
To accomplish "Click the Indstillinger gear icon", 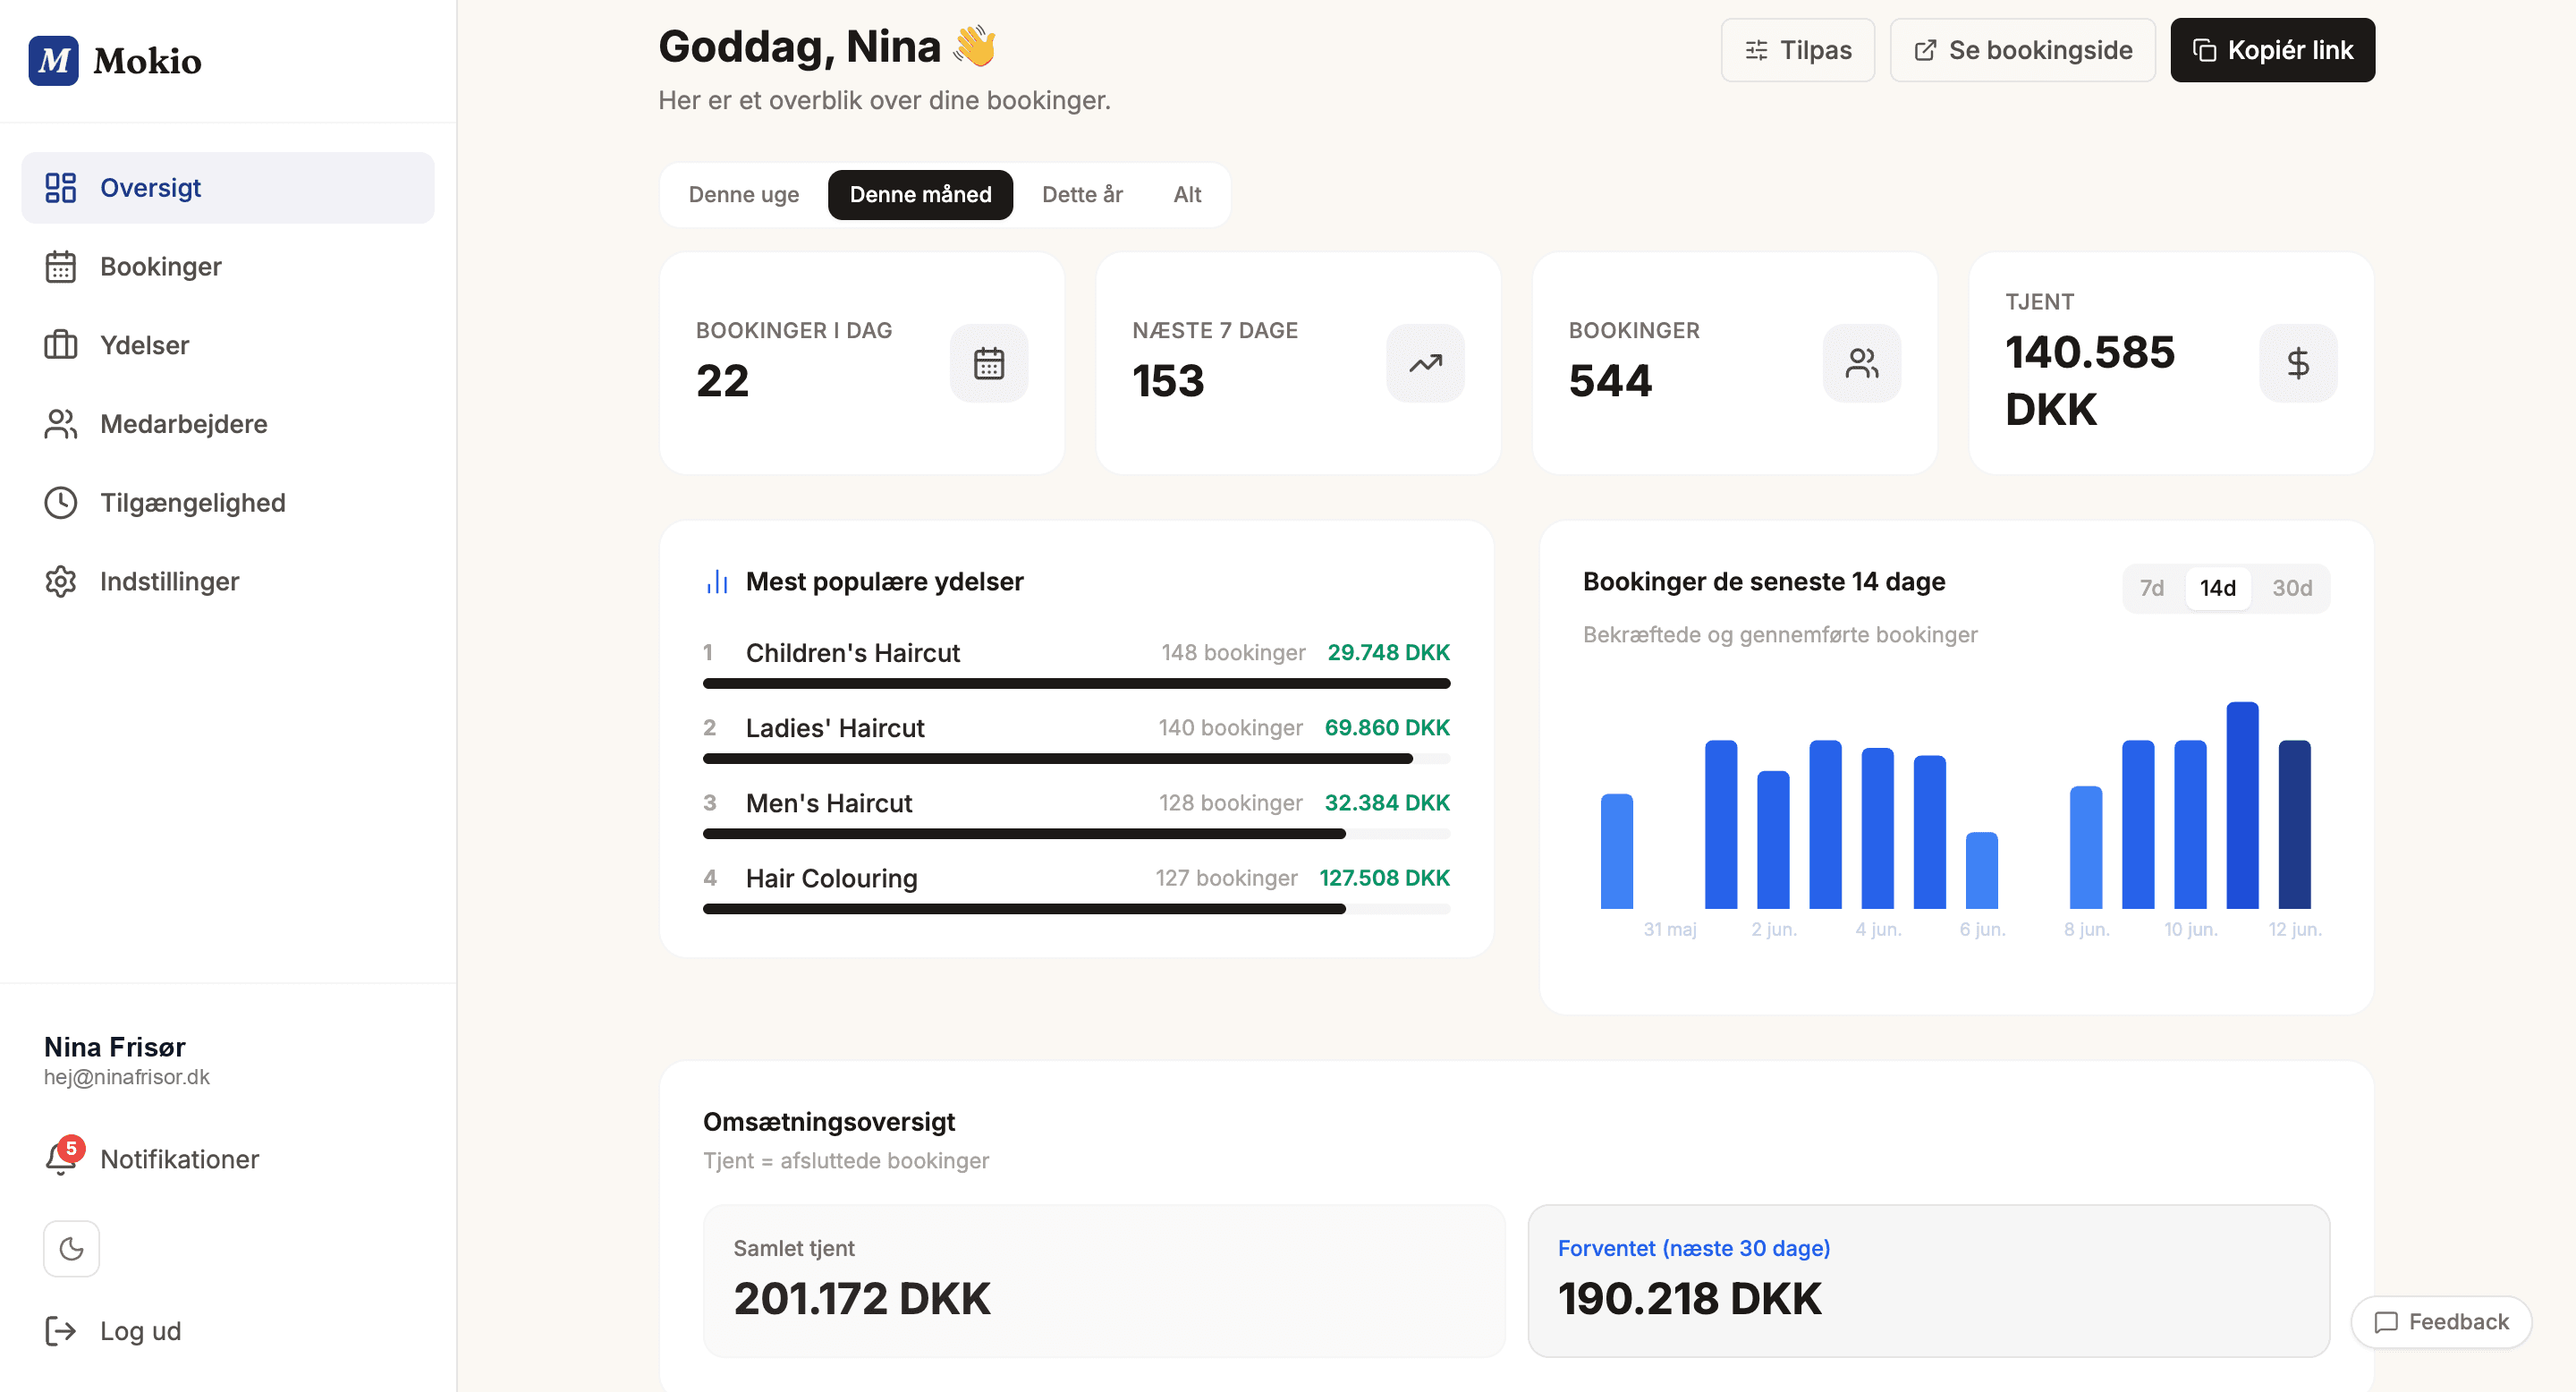I will pyautogui.click(x=61, y=581).
